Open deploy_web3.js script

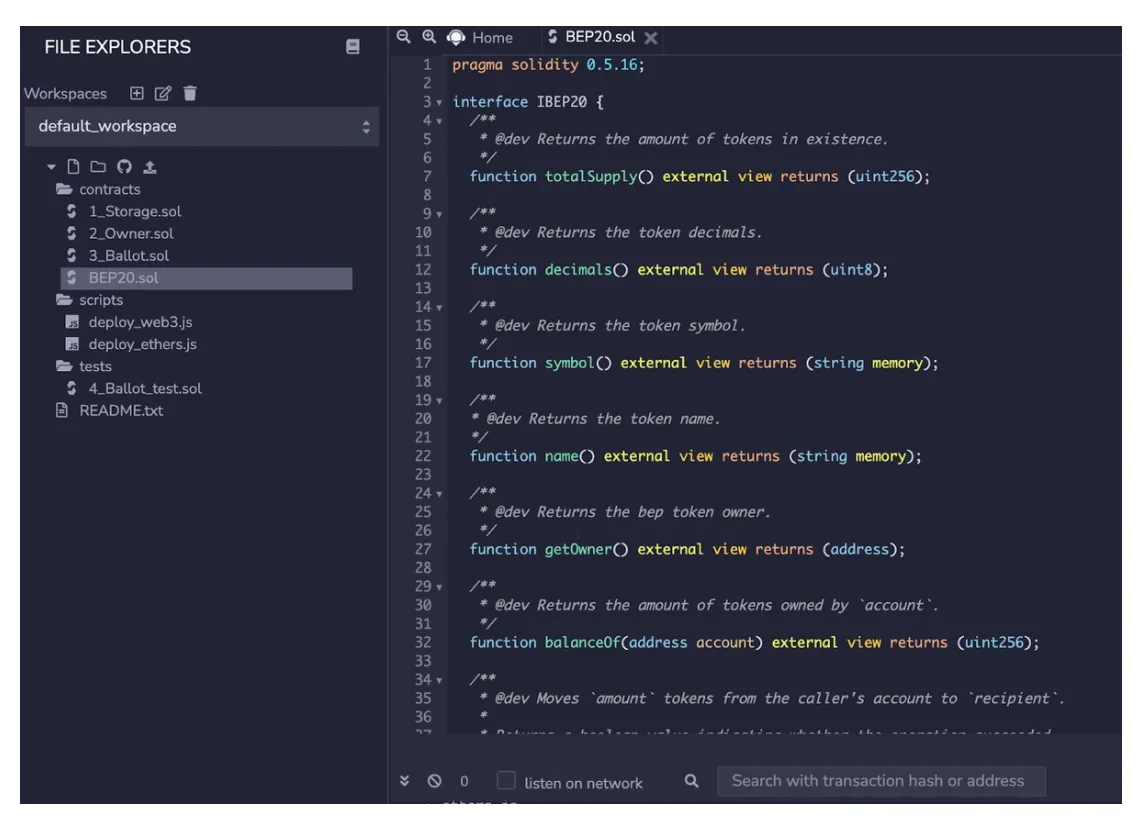pos(141,322)
